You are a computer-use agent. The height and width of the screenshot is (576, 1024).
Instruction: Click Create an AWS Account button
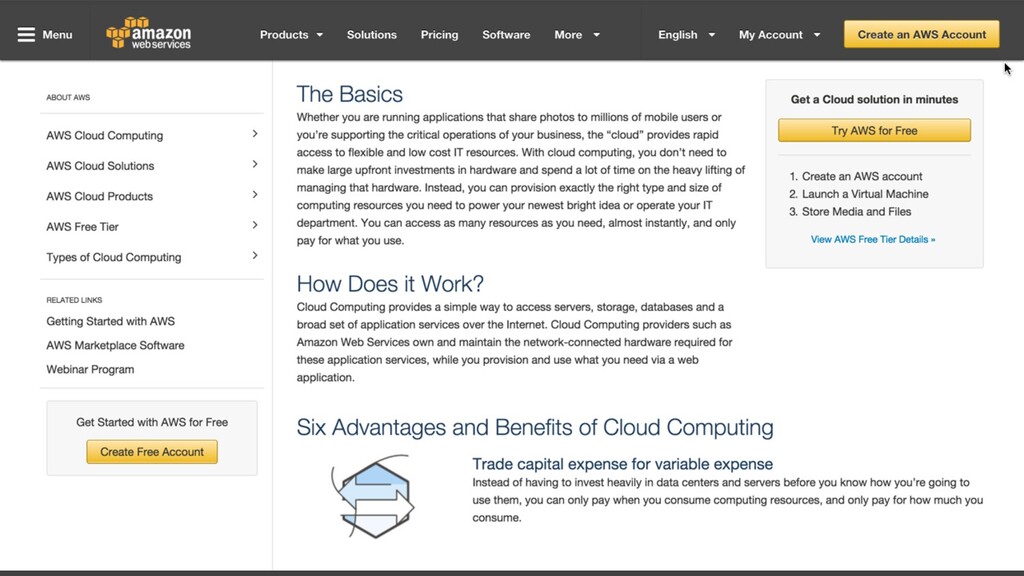pyautogui.click(x=921, y=35)
